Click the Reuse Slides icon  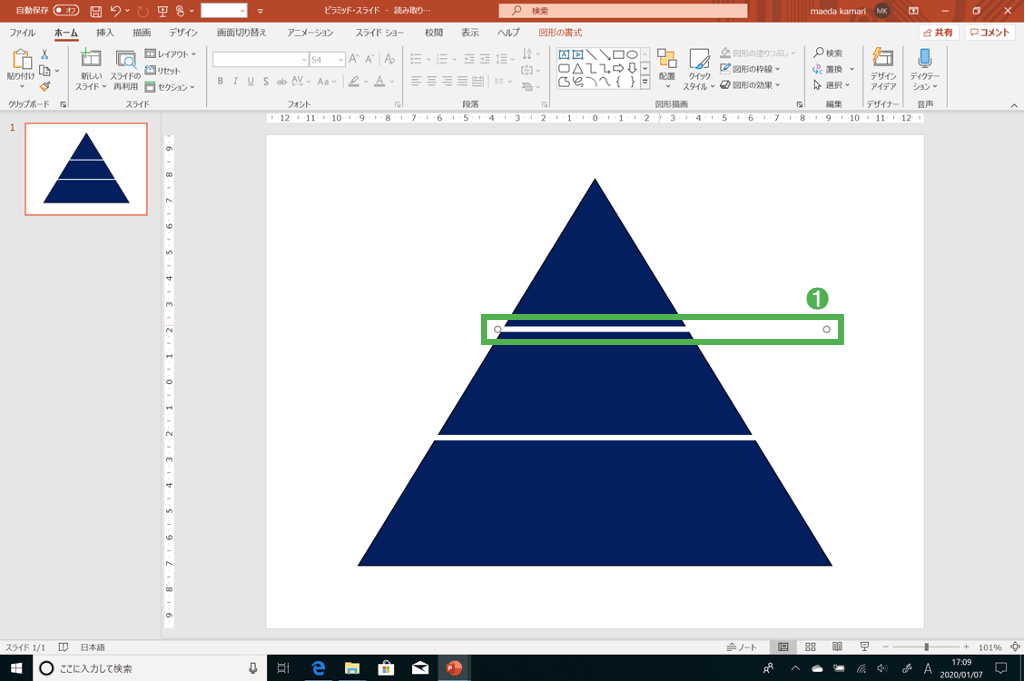coord(126,59)
